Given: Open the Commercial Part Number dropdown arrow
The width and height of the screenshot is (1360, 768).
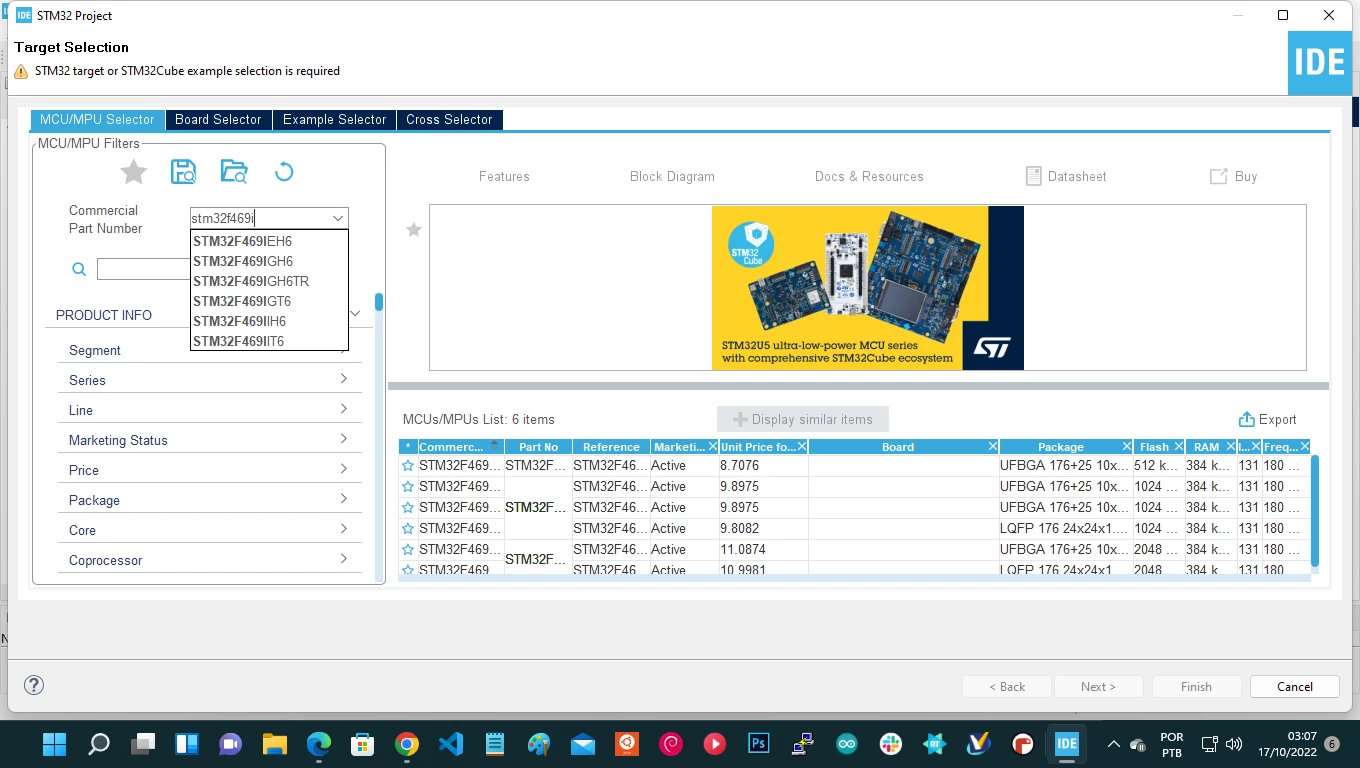Looking at the screenshot, I should tap(337, 219).
